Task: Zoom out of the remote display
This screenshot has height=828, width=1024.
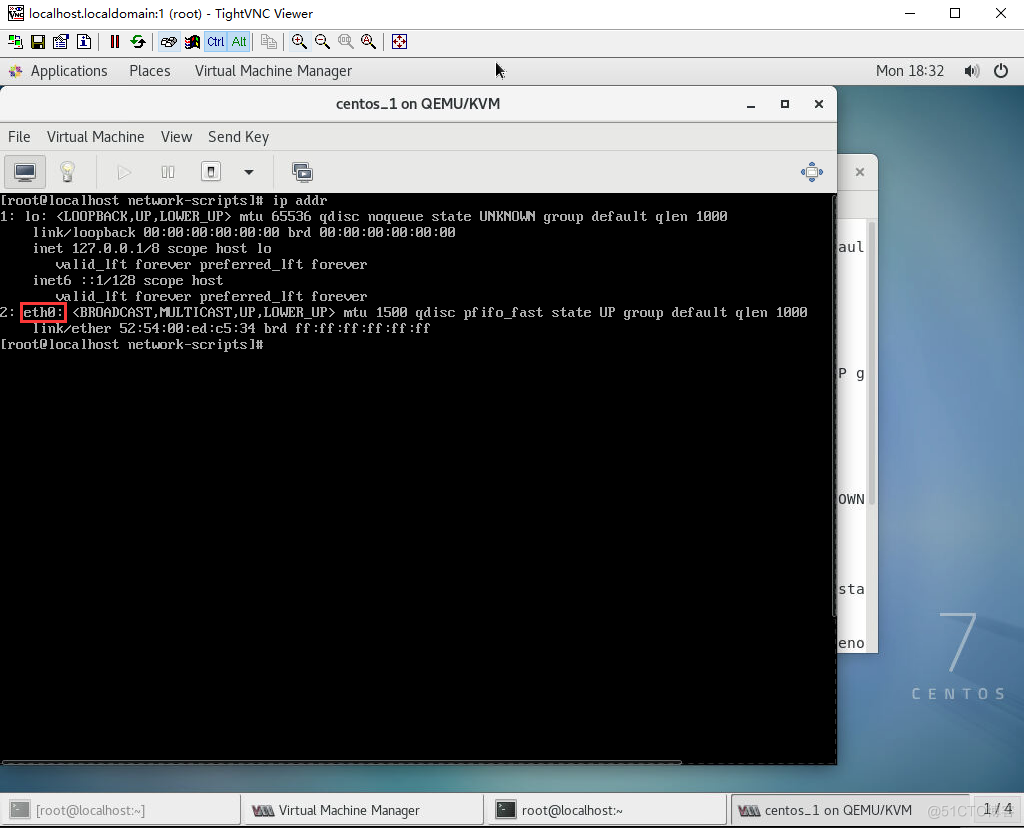Action: [x=322, y=42]
